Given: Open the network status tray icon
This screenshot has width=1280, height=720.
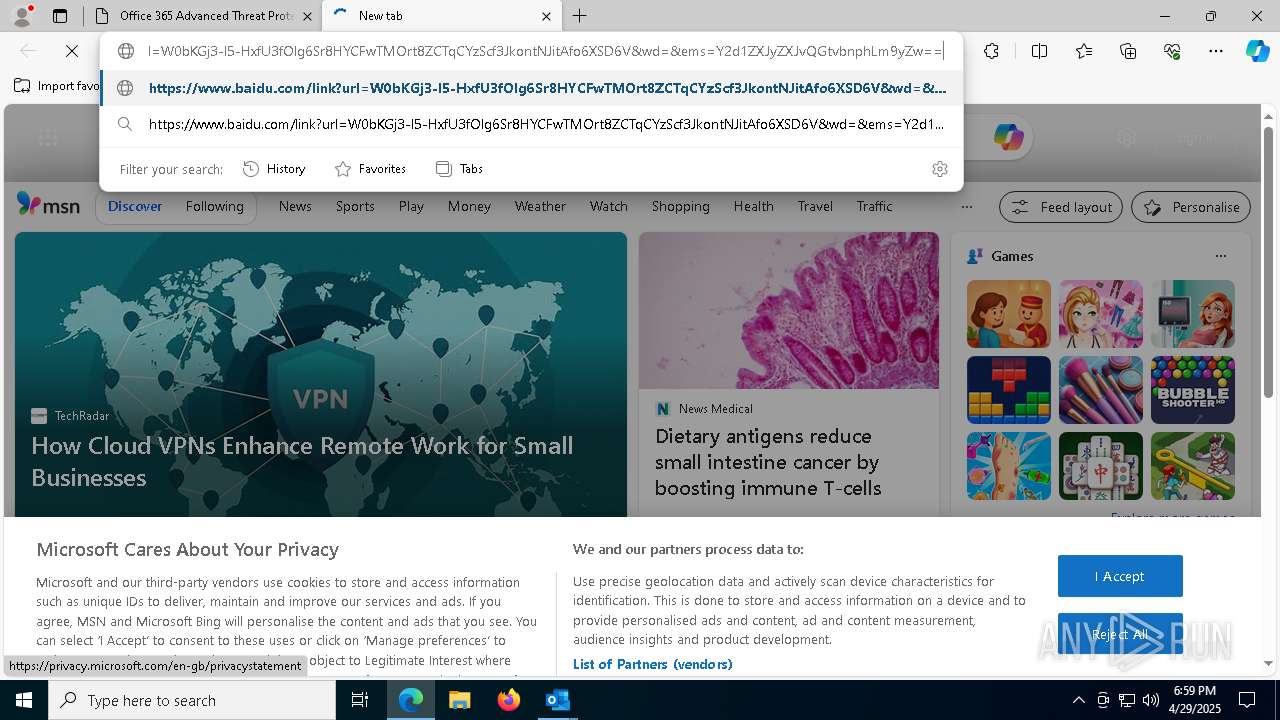Looking at the screenshot, I should 1127,700.
